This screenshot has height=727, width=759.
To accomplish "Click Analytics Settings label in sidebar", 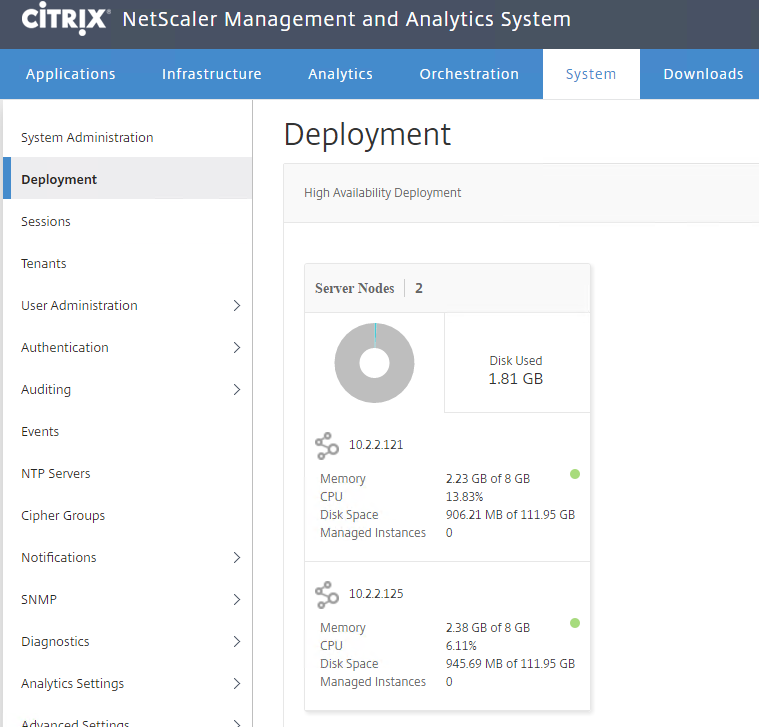I will click(x=73, y=683).
